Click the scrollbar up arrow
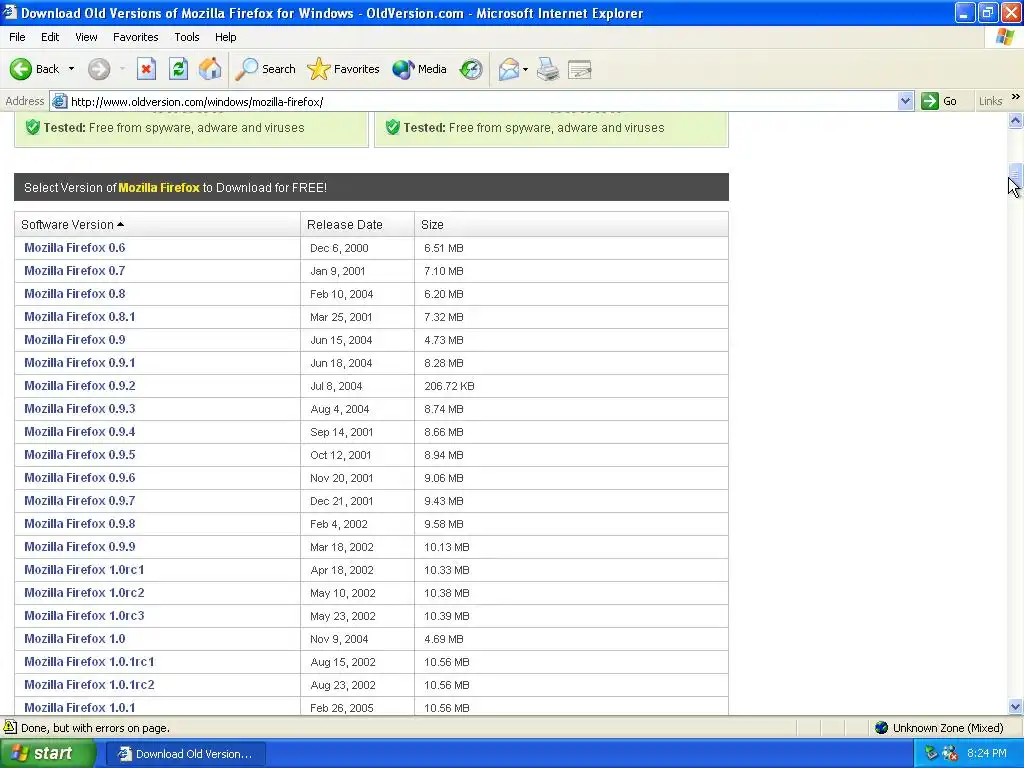The height and width of the screenshot is (768, 1024). point(1015,120)
